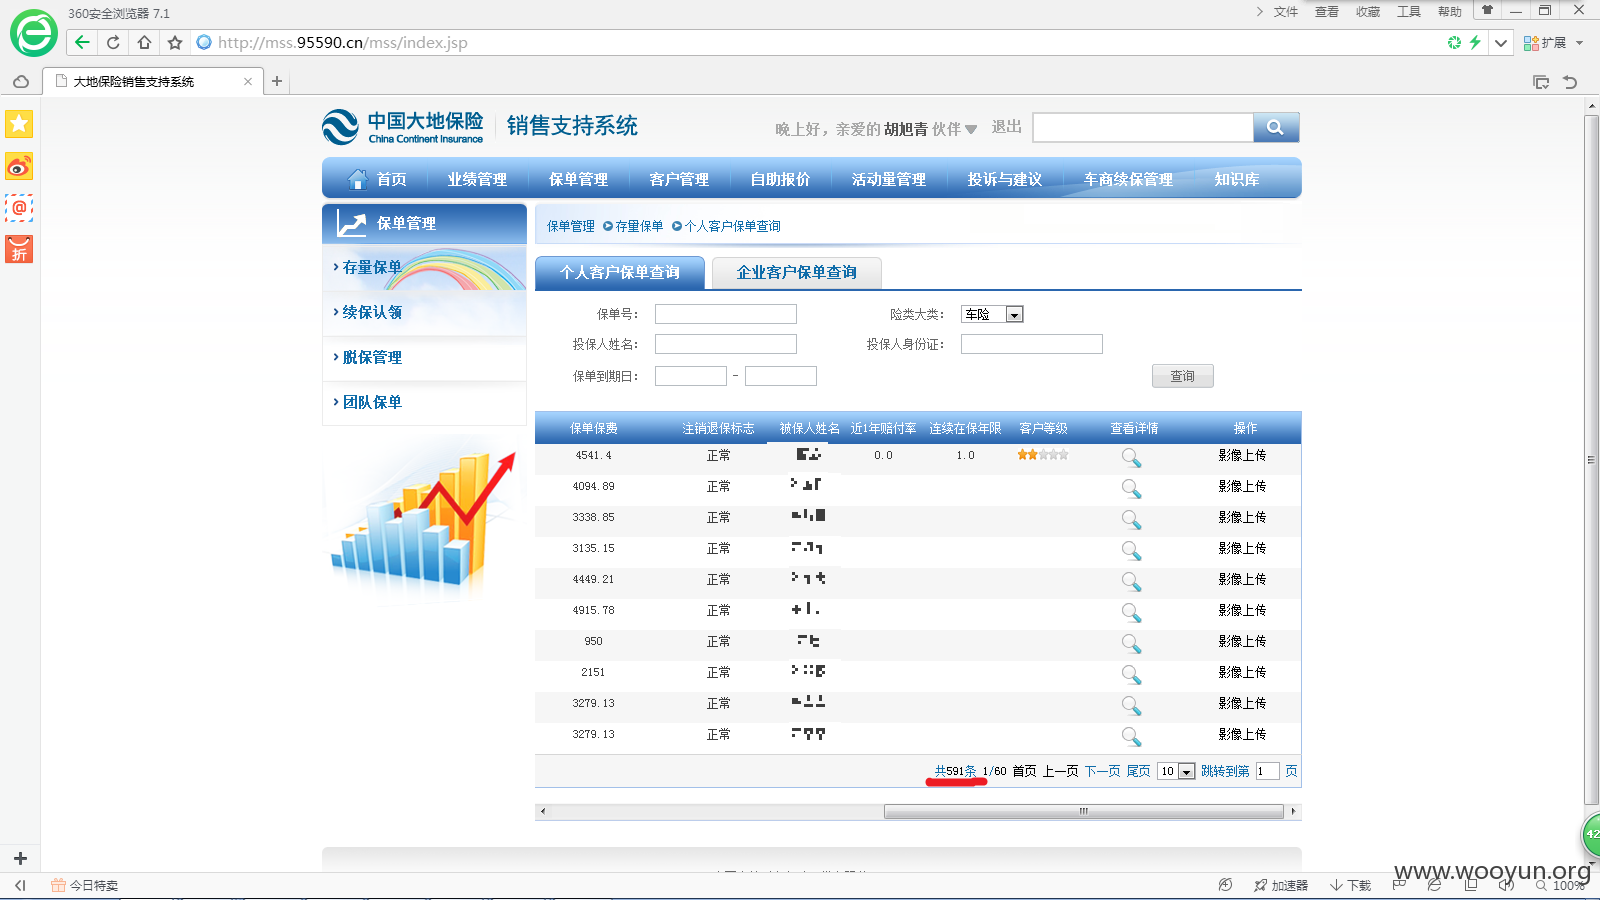Click the blue search magnifier button
This screenshot has width=1600, height=900.
pyautogui.click(x=1276, y=127)
